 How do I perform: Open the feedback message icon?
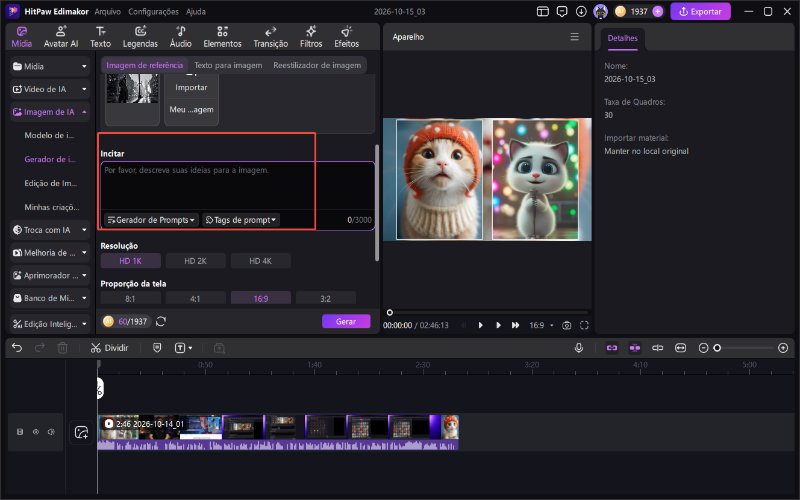click(562, 11)
